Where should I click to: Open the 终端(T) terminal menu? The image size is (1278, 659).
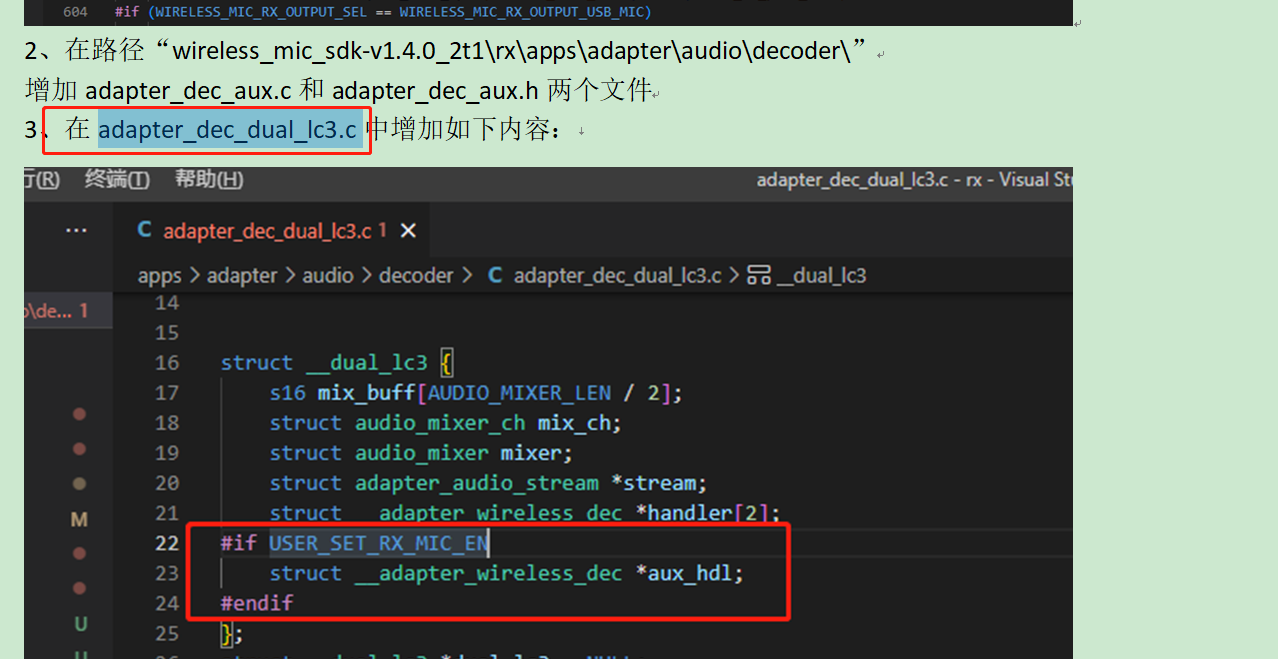tap(117, 180)
